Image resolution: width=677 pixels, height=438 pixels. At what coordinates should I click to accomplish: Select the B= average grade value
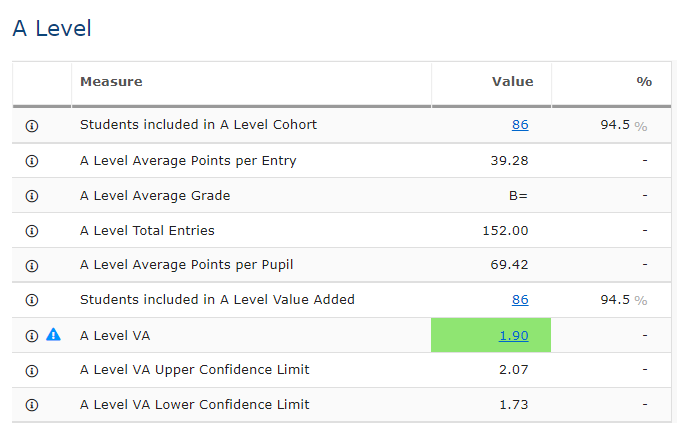tap(517, 196)
